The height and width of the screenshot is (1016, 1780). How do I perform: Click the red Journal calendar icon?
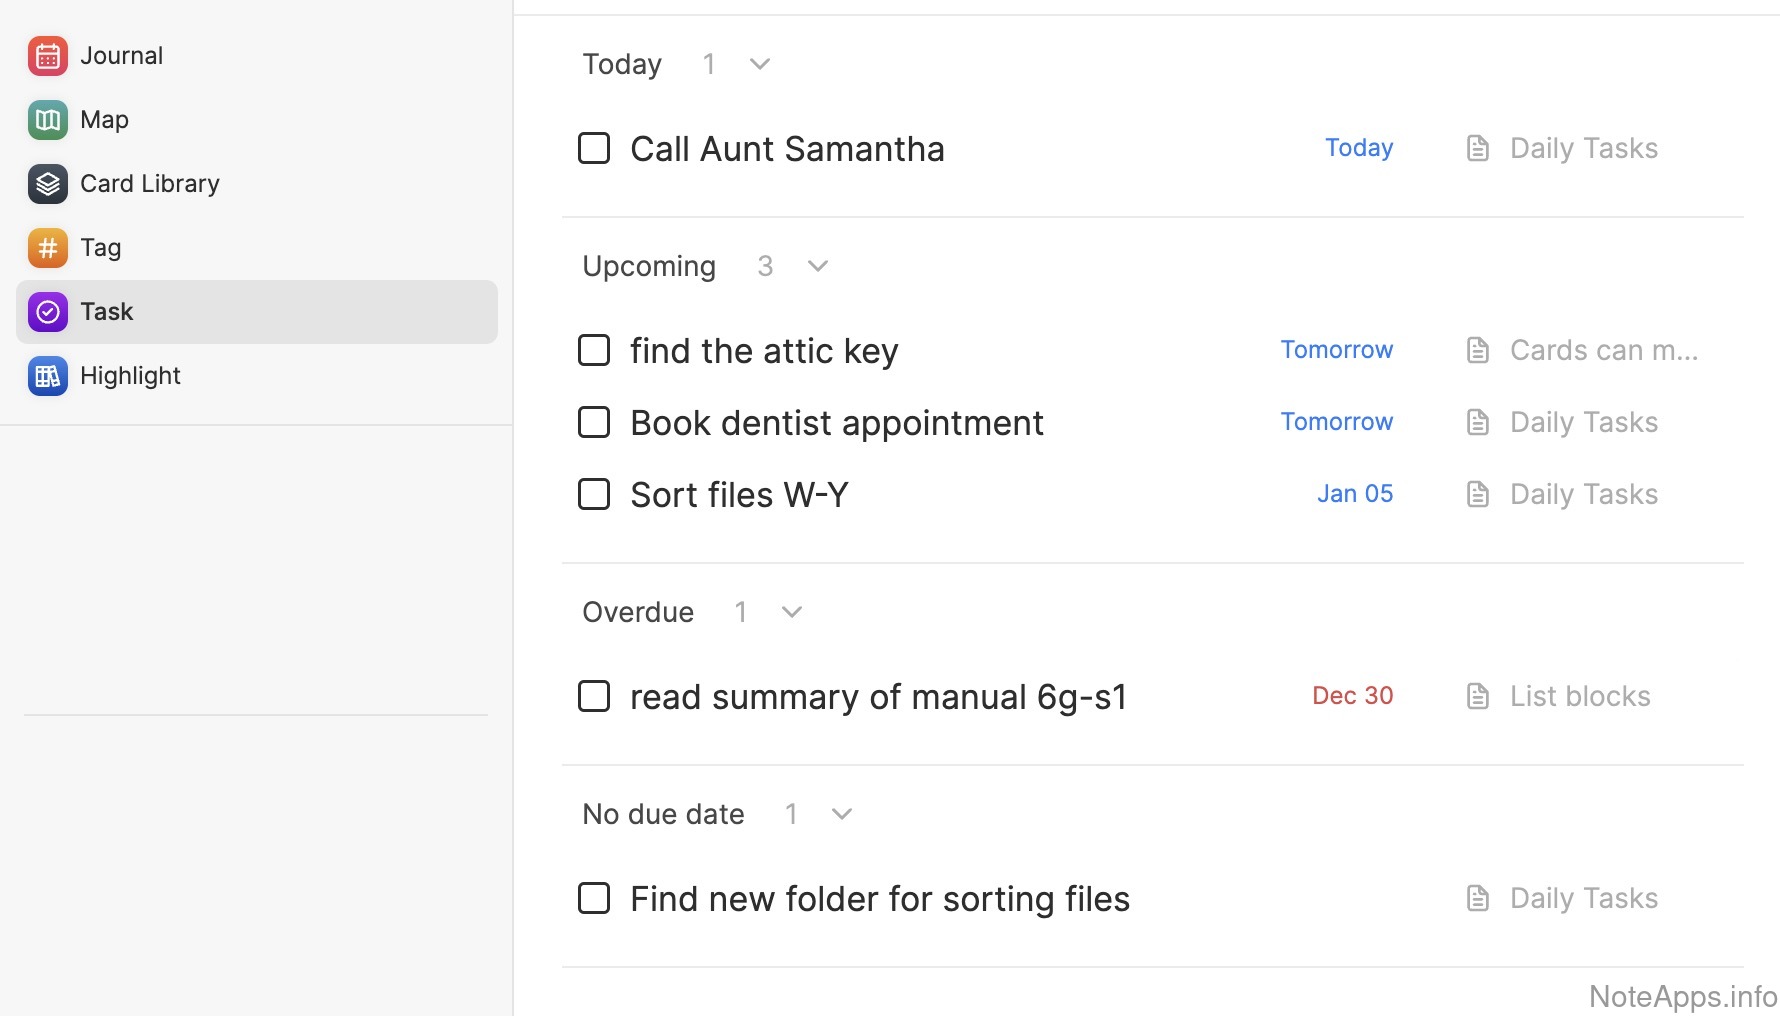(48, 56)
